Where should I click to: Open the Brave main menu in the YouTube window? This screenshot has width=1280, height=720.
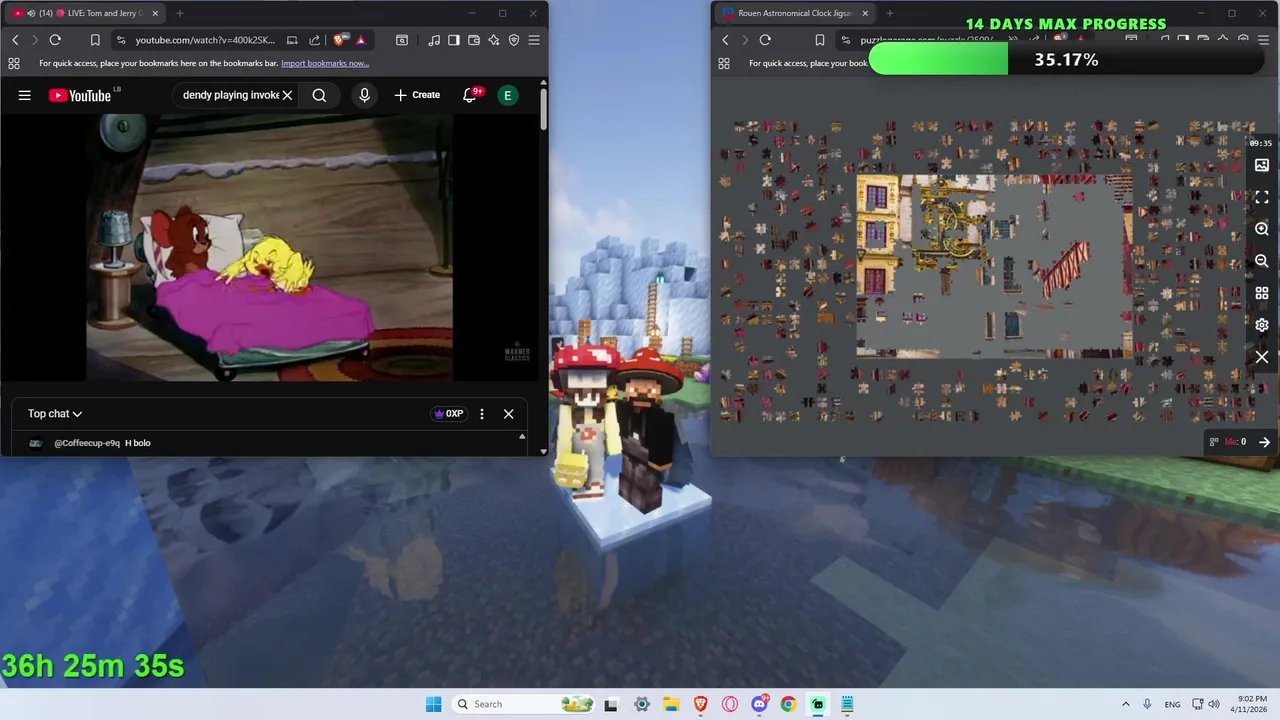click(534, 40)
